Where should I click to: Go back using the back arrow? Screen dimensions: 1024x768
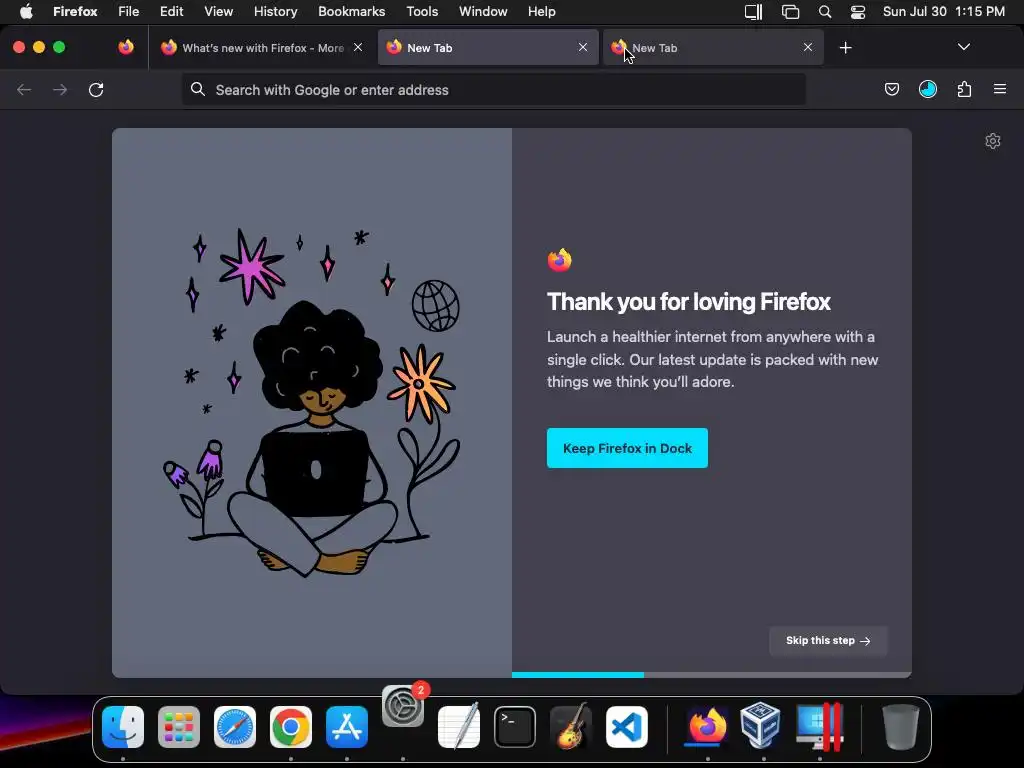(24, 89)
